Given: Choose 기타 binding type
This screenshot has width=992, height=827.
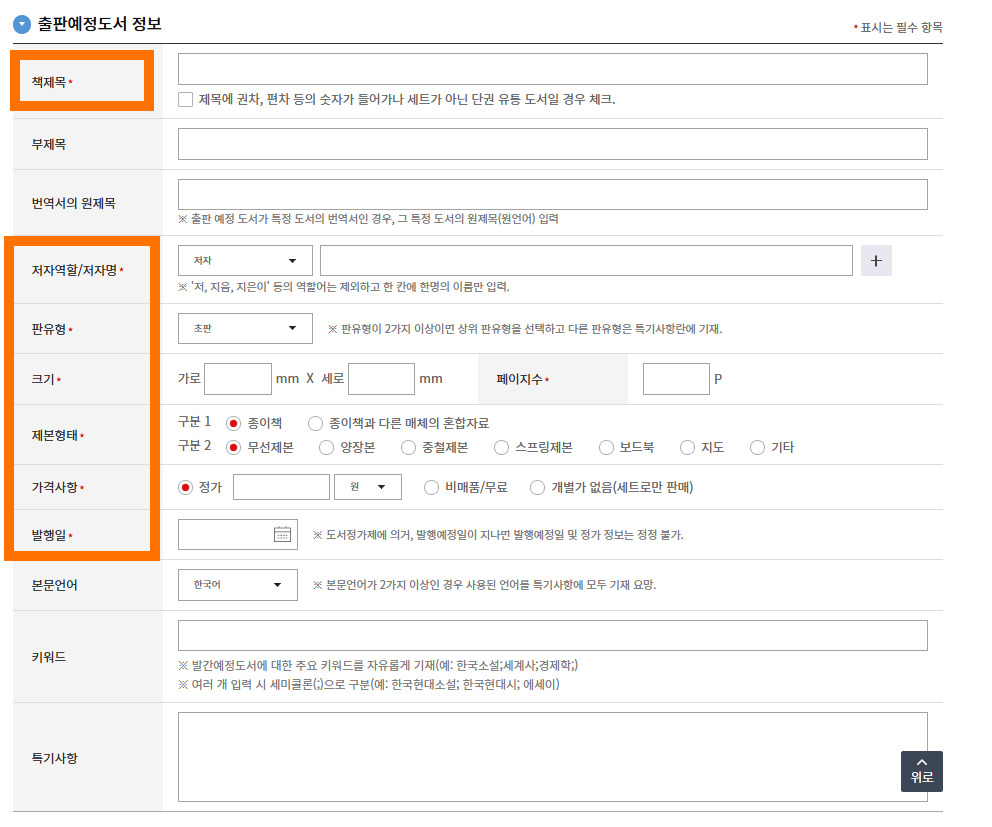Looking at the screenshot, I should click(x=757, y=448).
